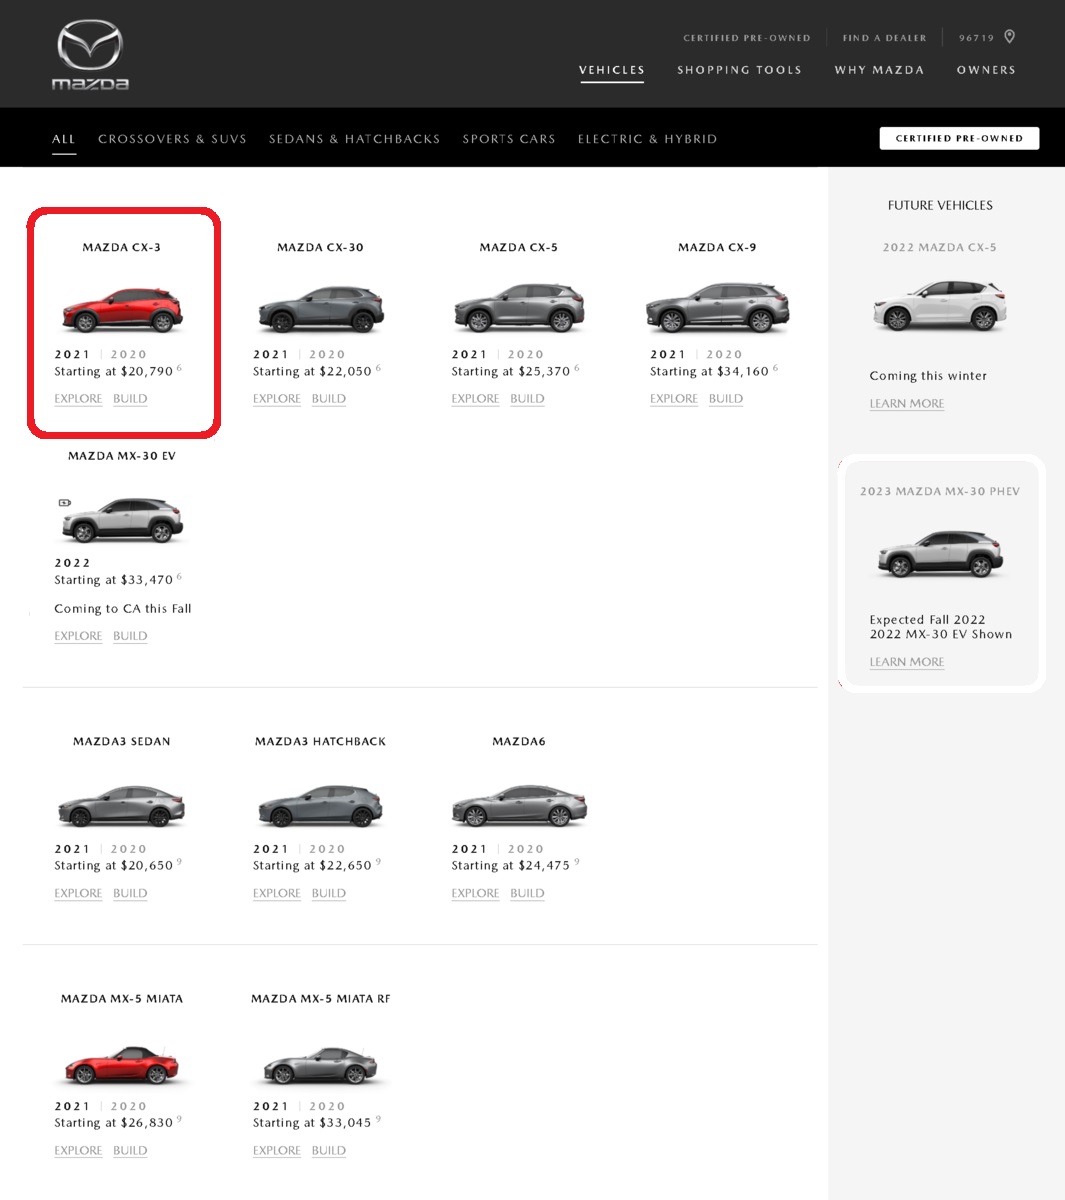
Task: Click the Mazda6 car image
Action: (519, 806)
